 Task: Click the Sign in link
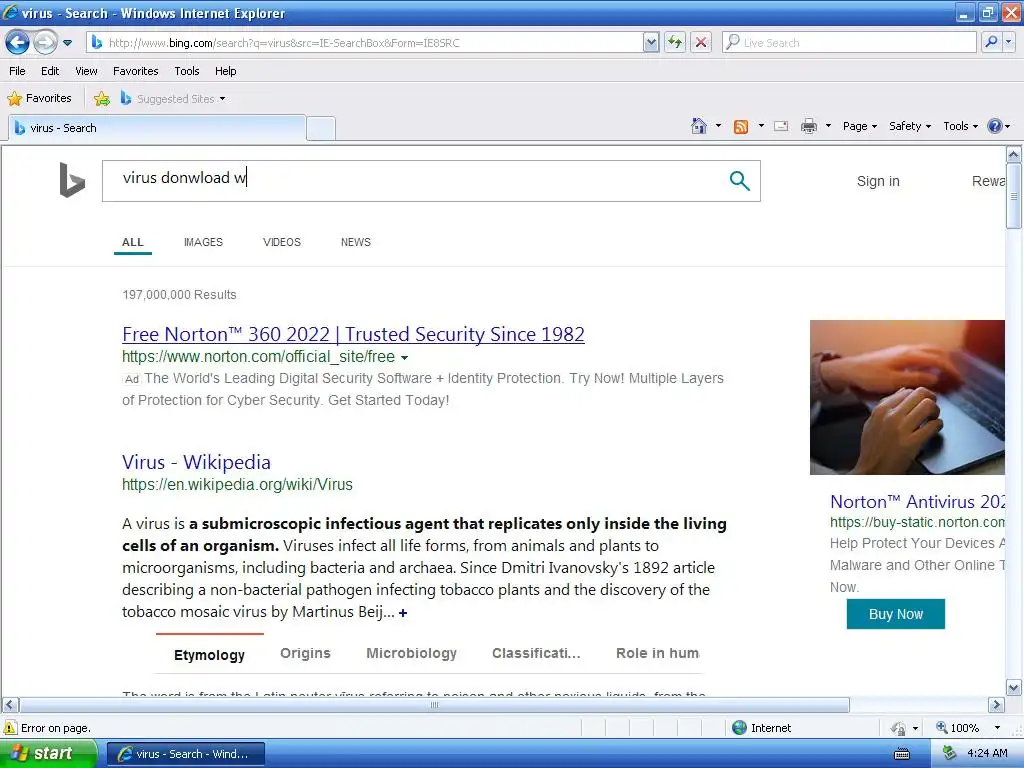[x=878, y=182]
